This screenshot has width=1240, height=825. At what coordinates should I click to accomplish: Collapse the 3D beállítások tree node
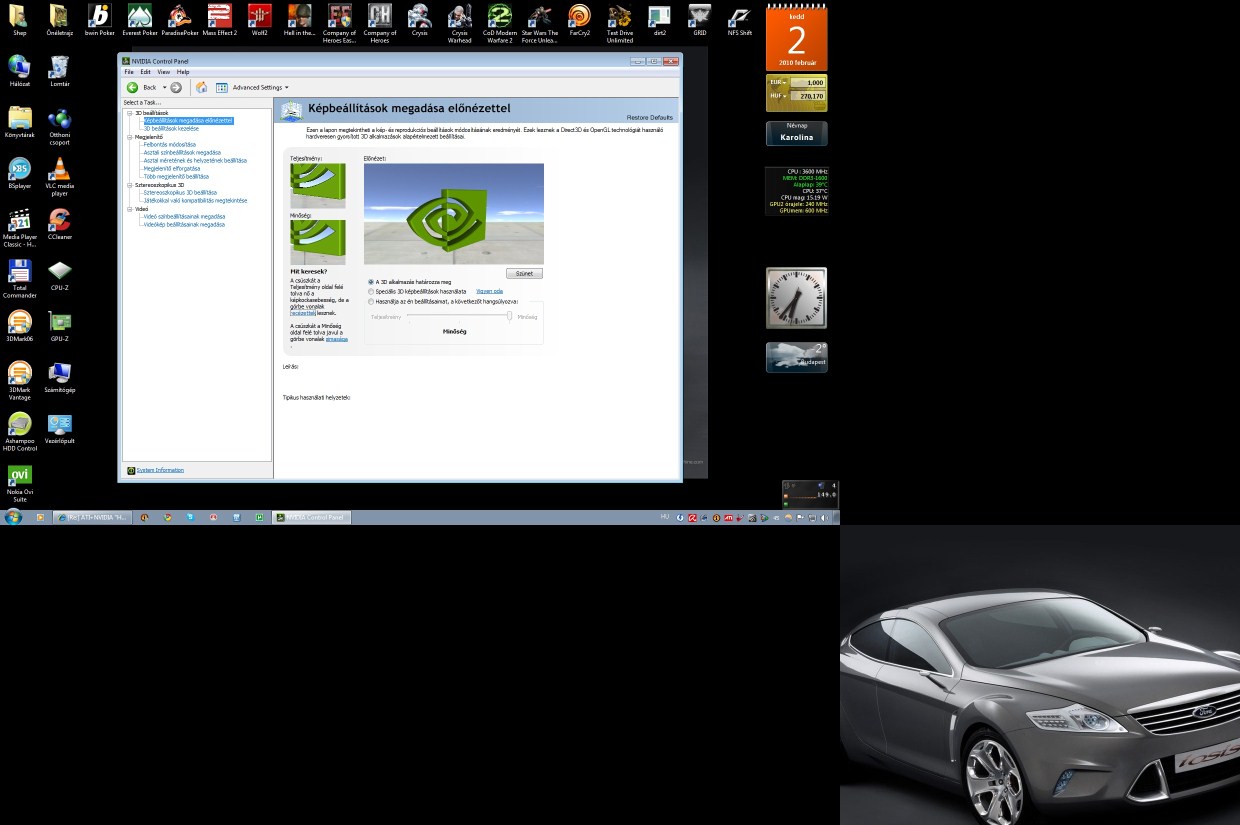tap(129, 113)
